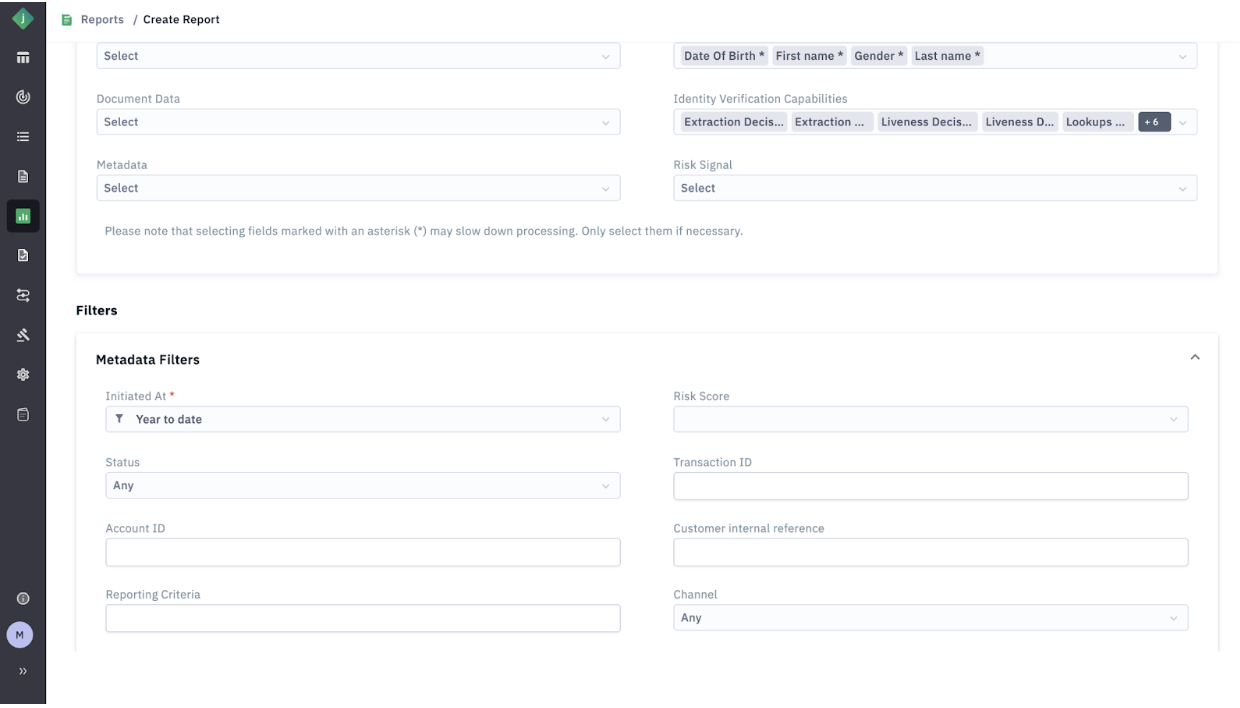Click the green diamond logo in sidebar
The image size is (1240, 708).
(22, 18)
